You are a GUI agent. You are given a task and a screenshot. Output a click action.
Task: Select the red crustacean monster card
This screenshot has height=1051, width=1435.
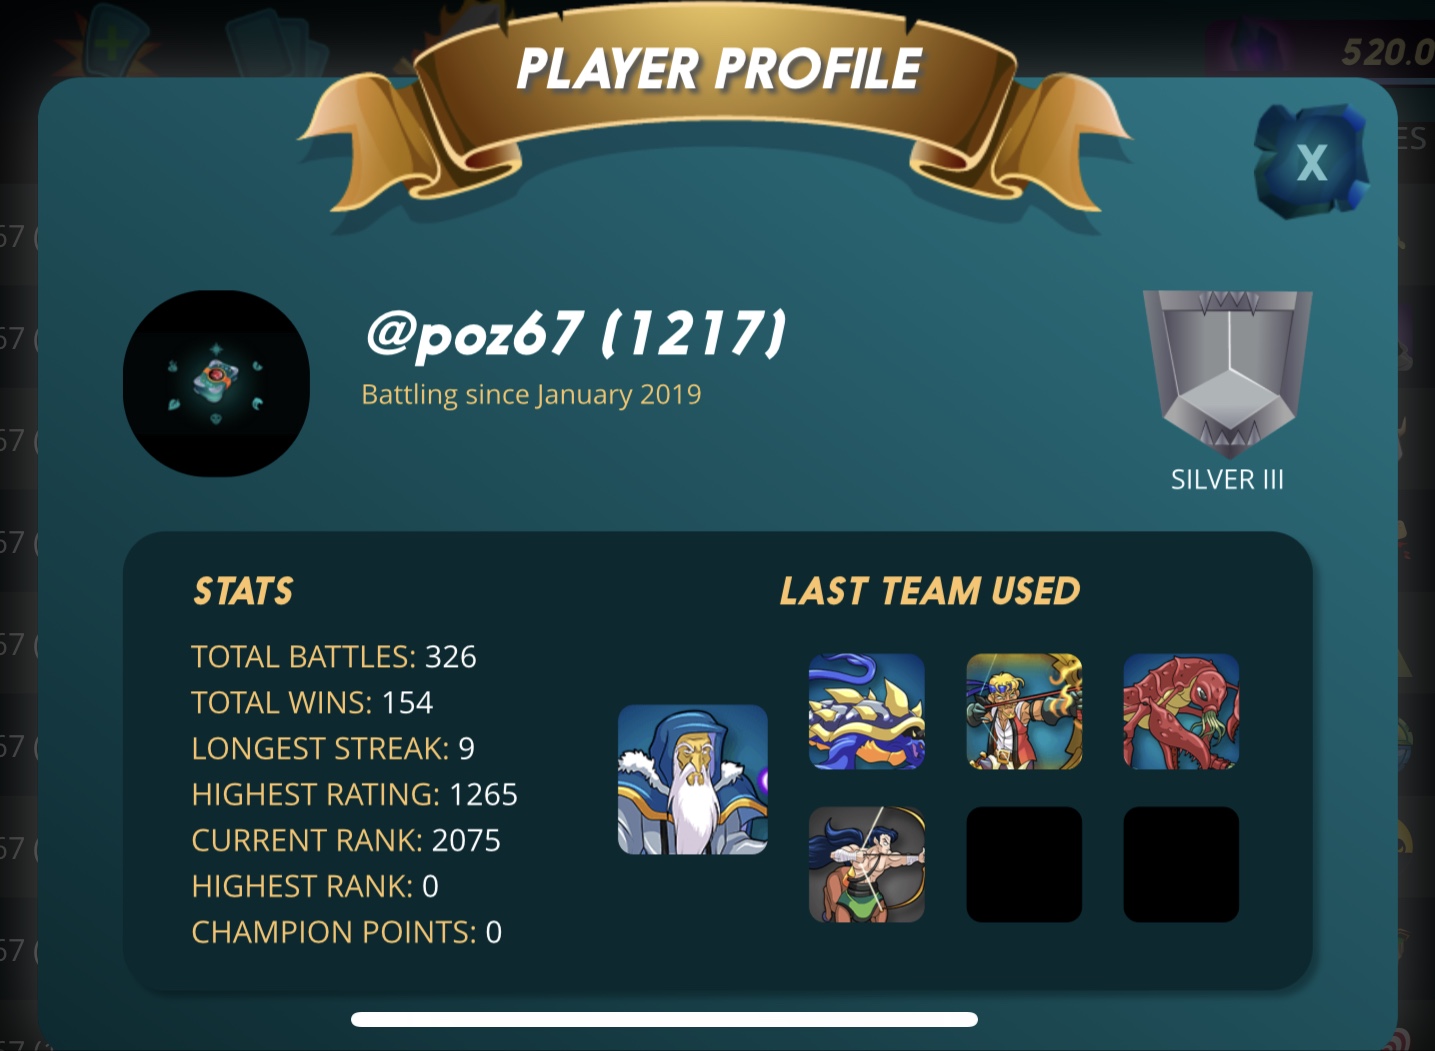[1181, 712]
